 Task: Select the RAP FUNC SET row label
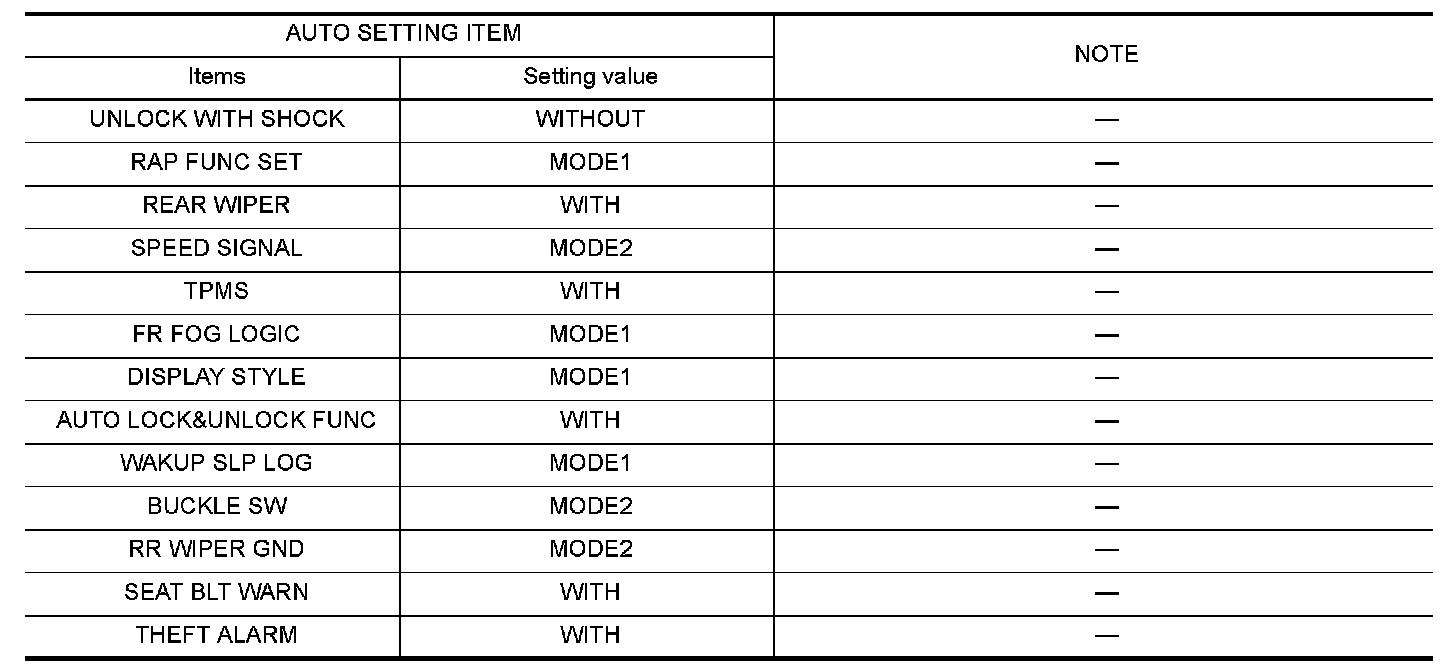[x=216, y=162]
